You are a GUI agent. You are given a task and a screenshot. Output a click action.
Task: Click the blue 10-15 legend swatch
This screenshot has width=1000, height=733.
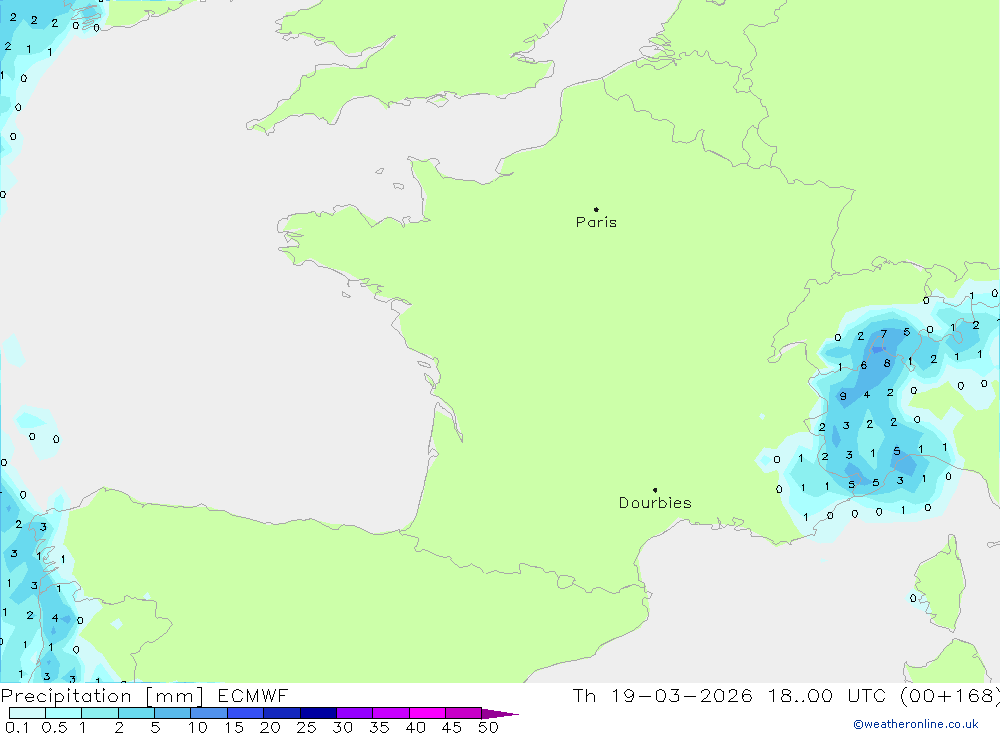click(209, 713)
